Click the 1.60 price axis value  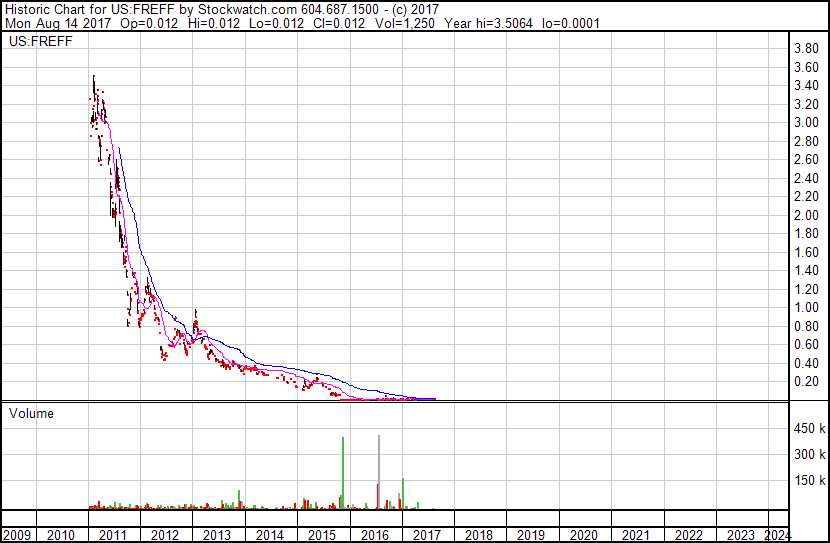(806, 252)
